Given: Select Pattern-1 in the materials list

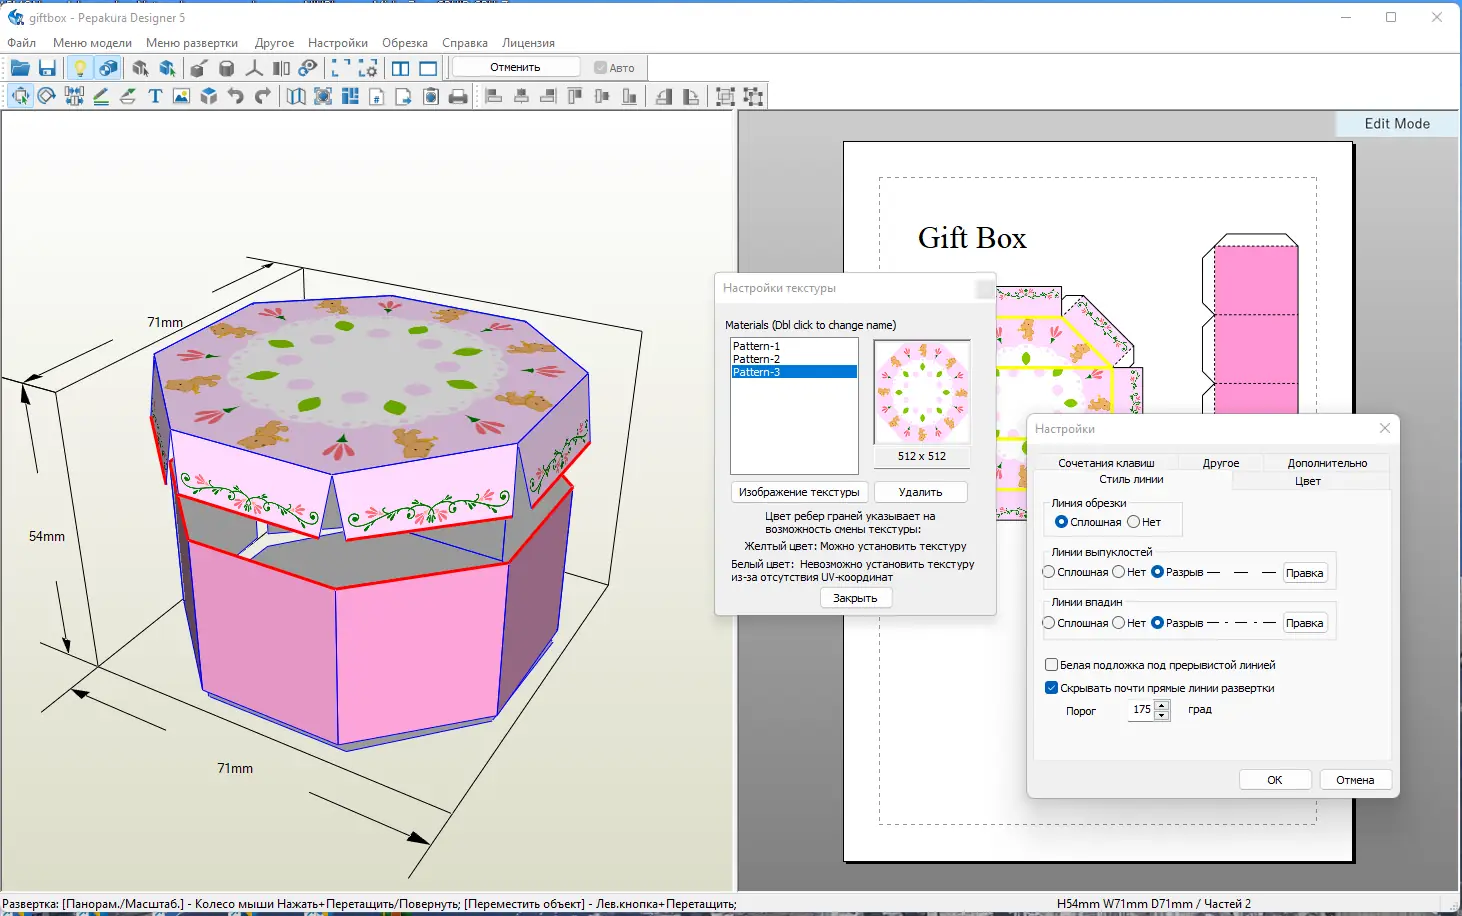Looking at the screenshot, I should click(756, 346).
